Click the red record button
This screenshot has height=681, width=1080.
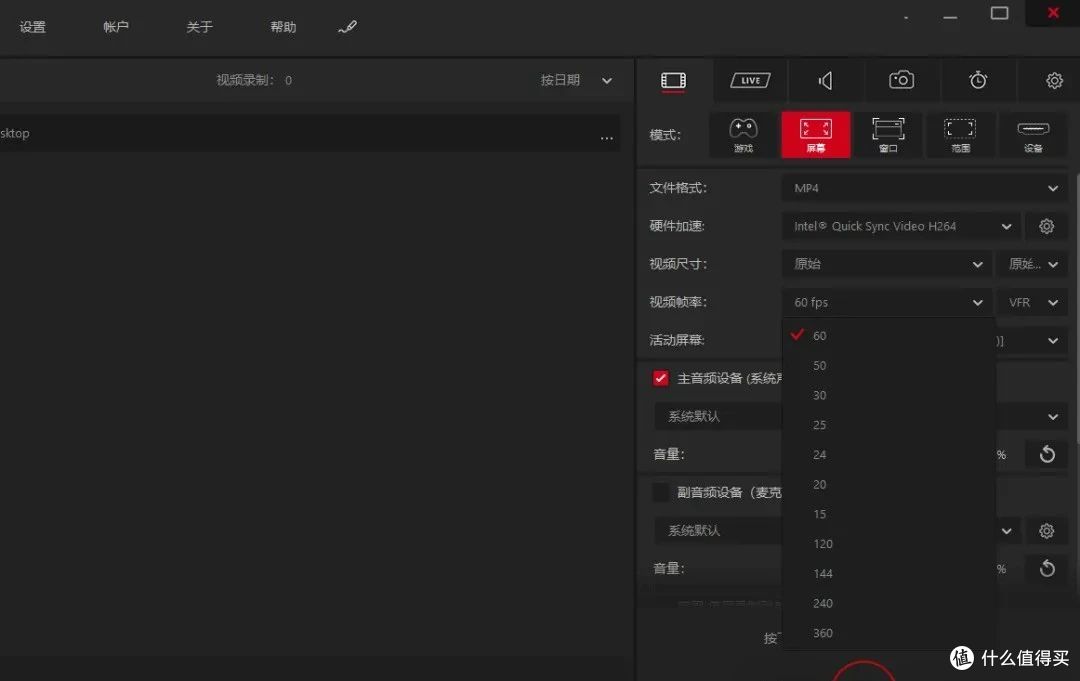click(x=863, y=671)
